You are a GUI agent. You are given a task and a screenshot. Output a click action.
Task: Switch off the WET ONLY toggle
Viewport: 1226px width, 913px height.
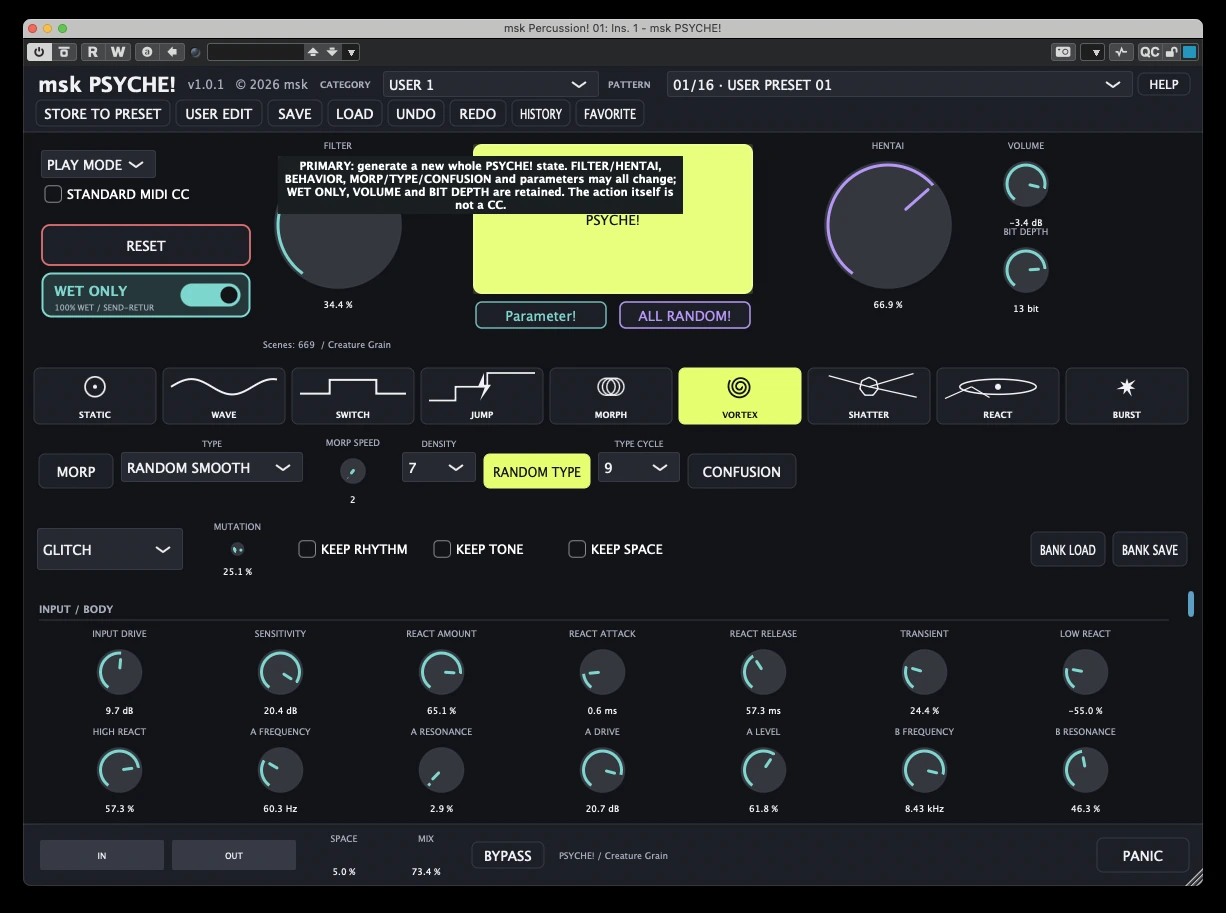(x=211, y=295)
